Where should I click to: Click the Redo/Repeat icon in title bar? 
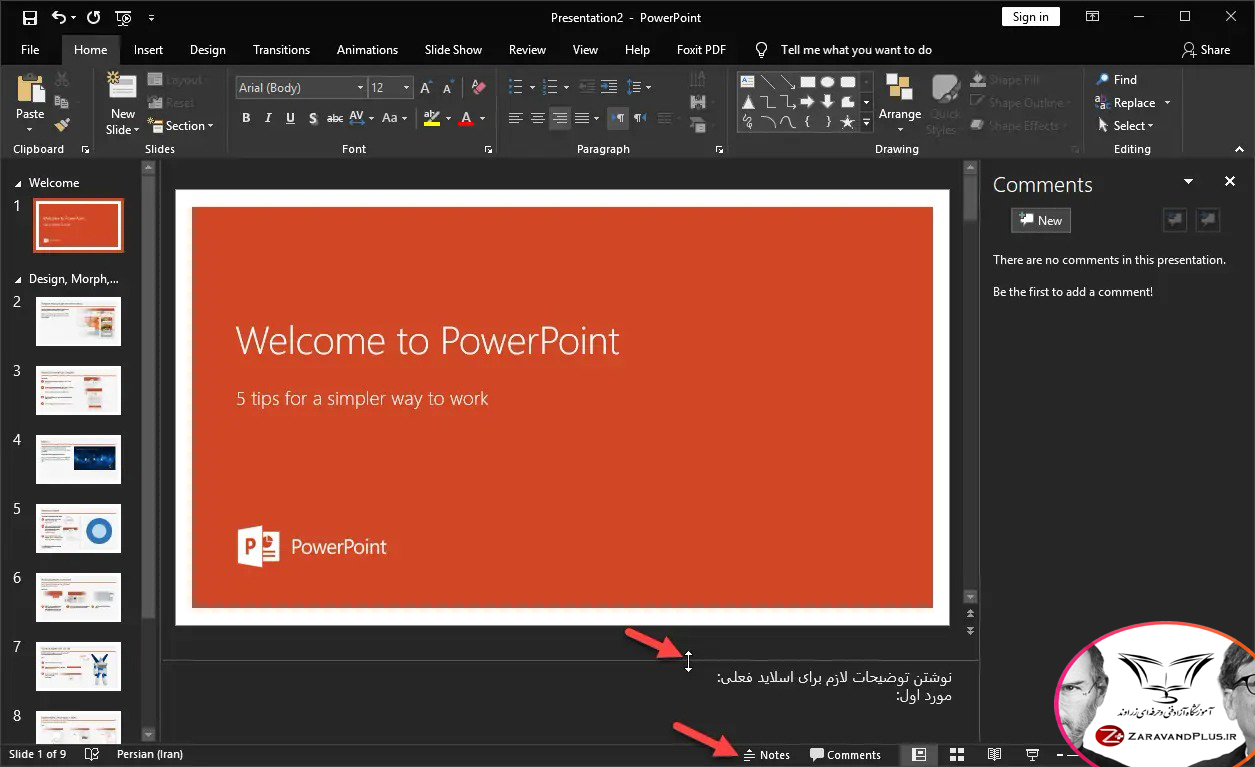[93, 17]
